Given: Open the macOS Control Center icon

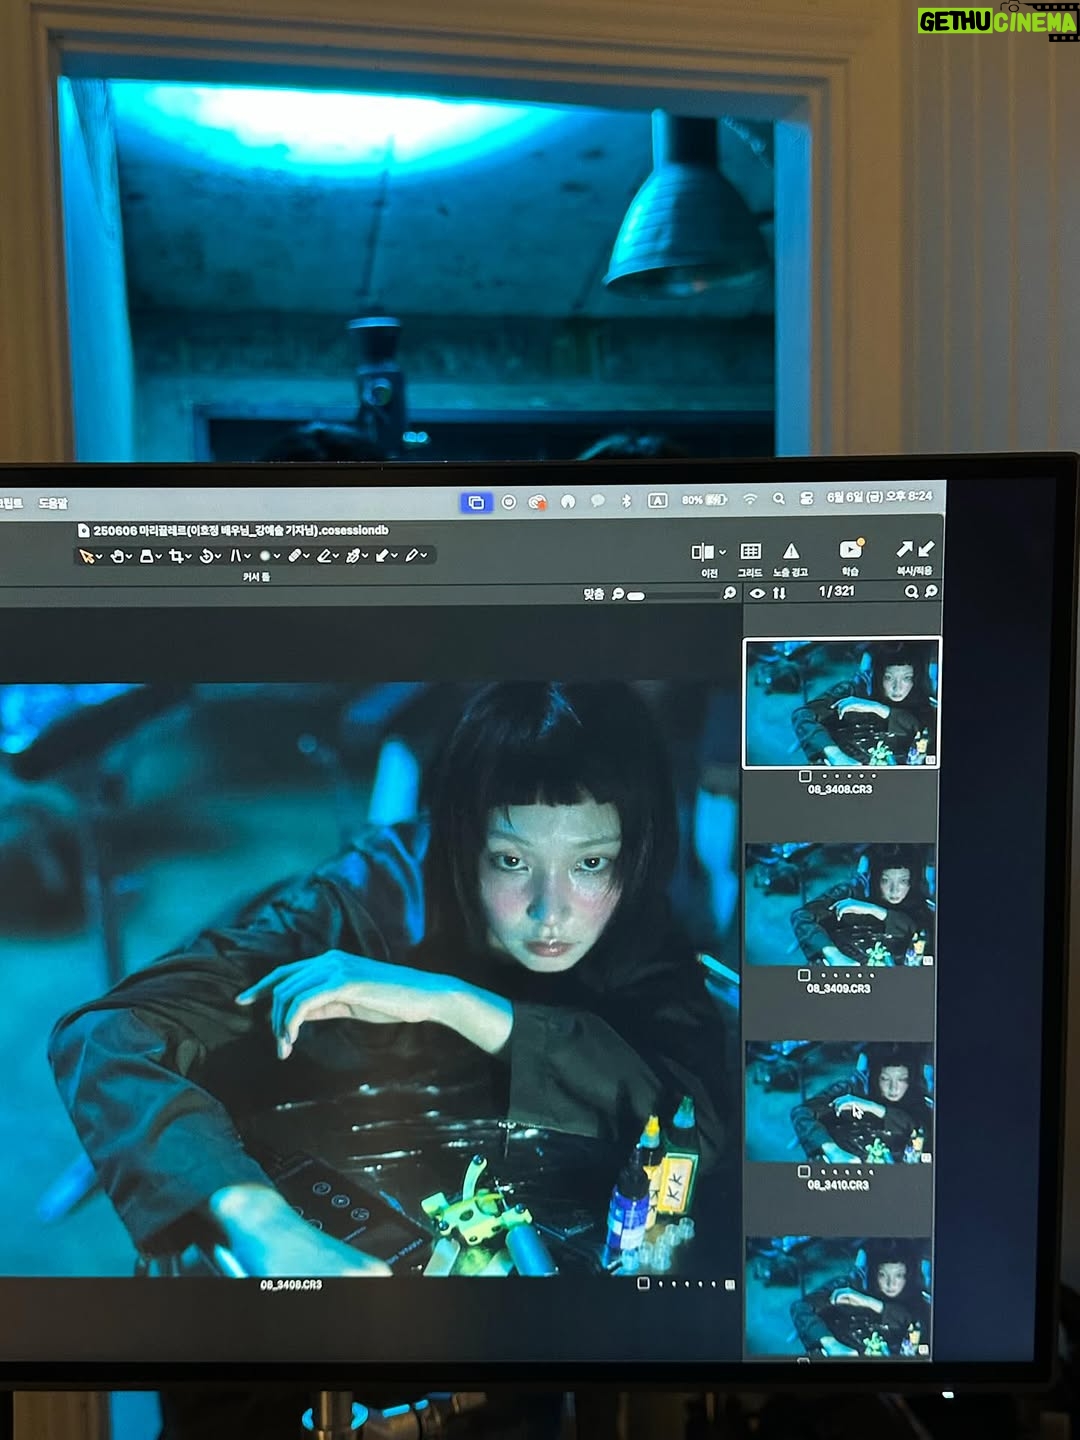Looking at the screenshot, I should point(806,499).
